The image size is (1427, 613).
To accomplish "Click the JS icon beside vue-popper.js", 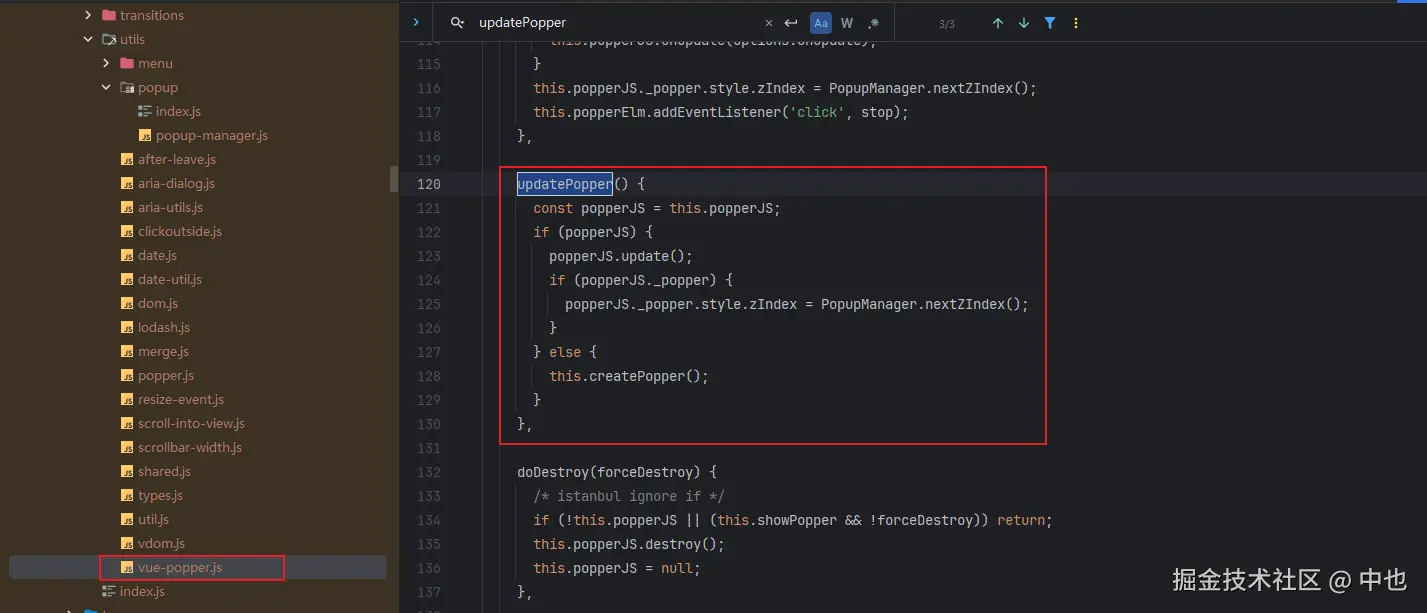I will point(127,567).
